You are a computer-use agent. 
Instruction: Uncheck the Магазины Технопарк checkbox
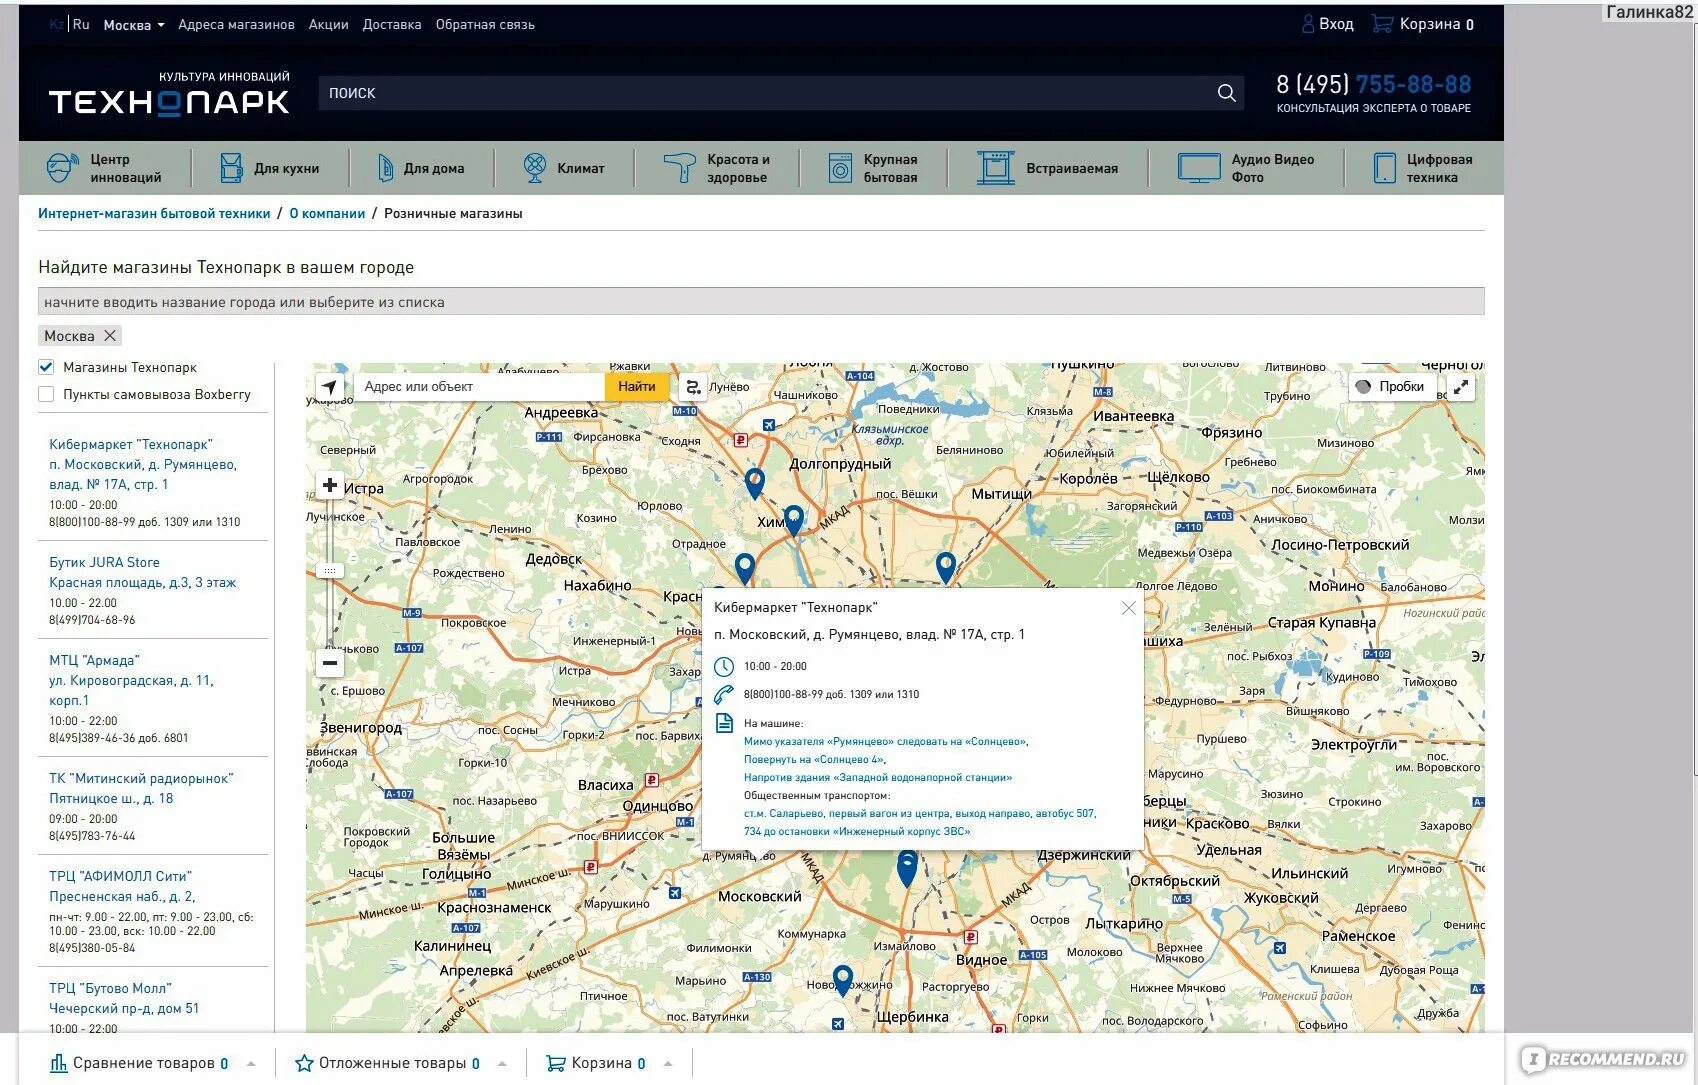[46, 367]
